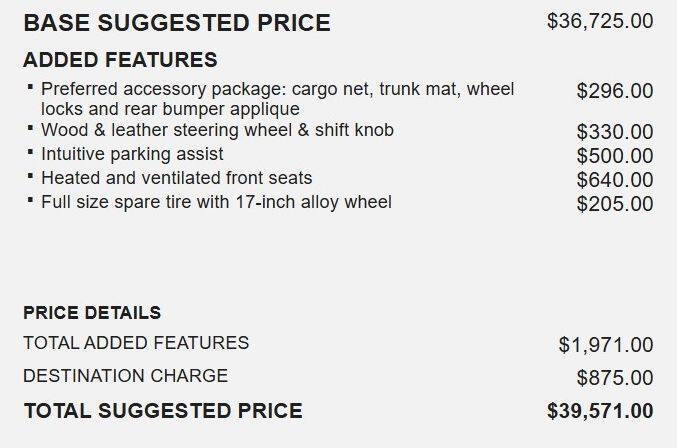Click the $296.00 accessory package price
Image resolution: width=677 pixels, height=448 pixels.
[615, 91]
